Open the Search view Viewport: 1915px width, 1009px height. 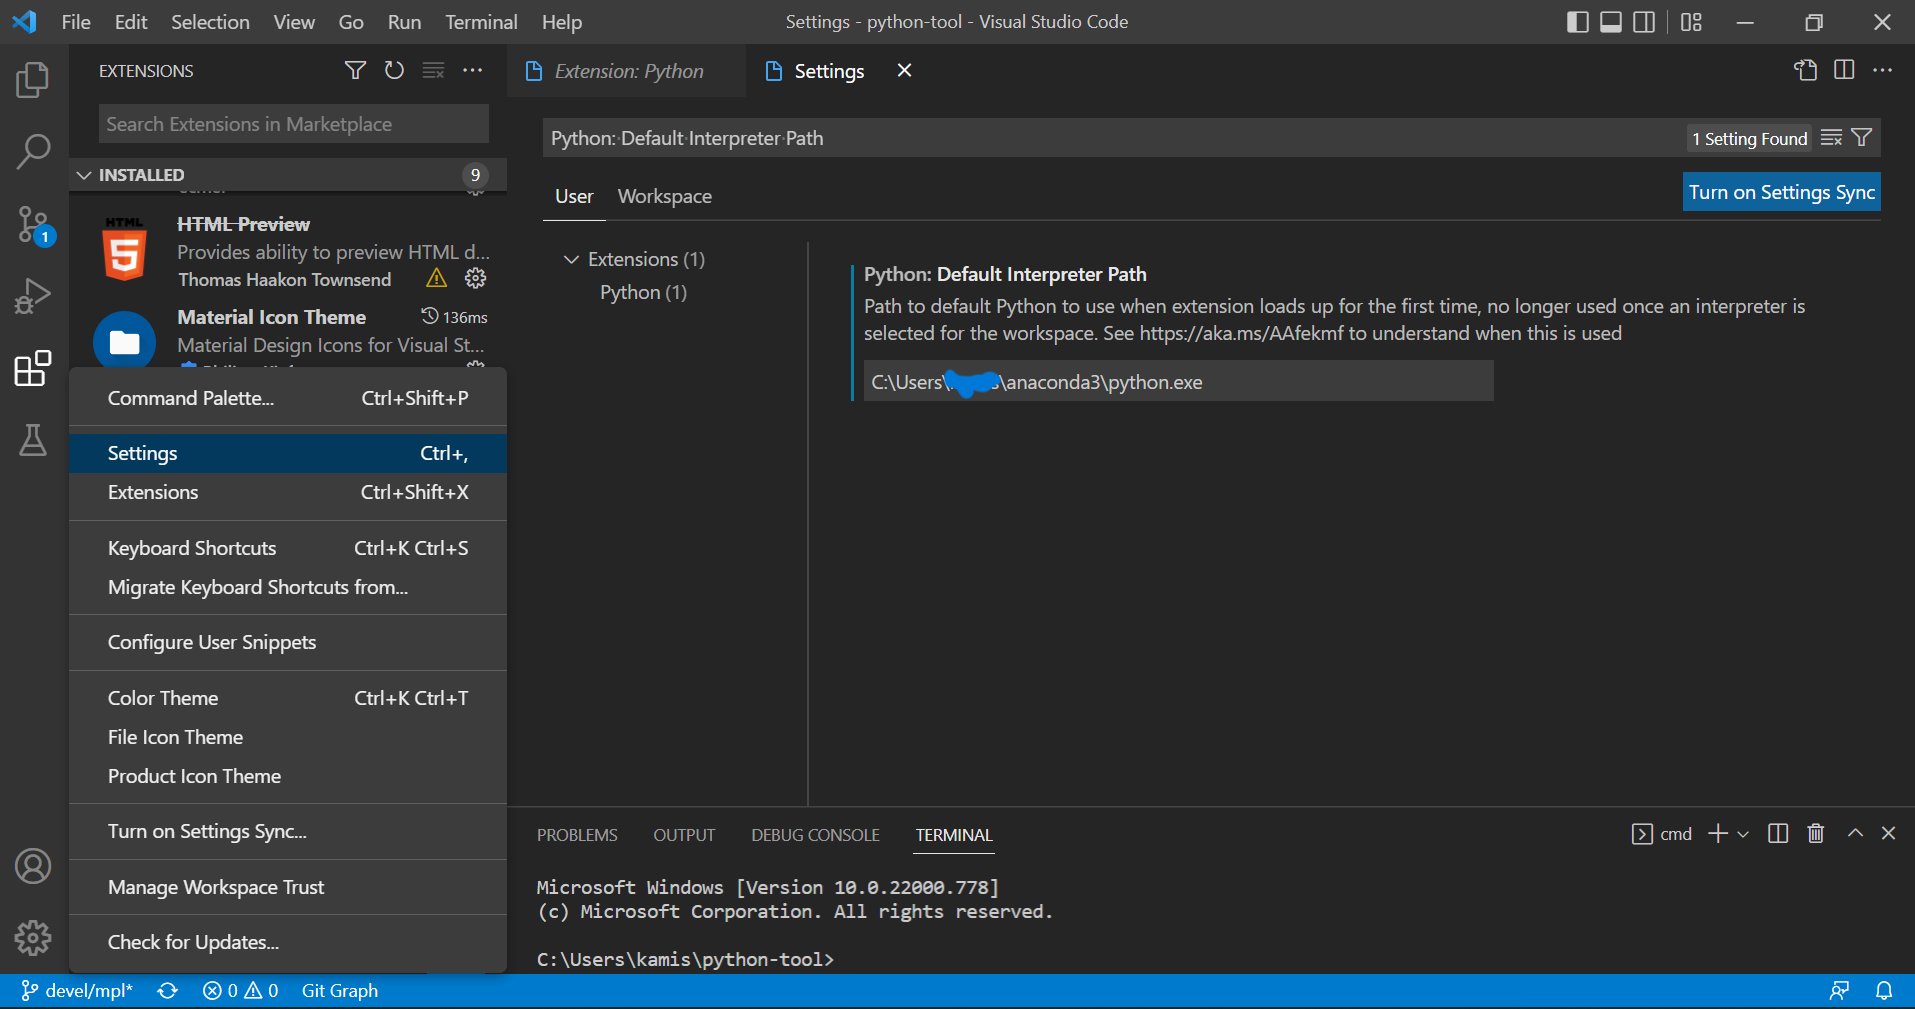[x=33, y=152]
